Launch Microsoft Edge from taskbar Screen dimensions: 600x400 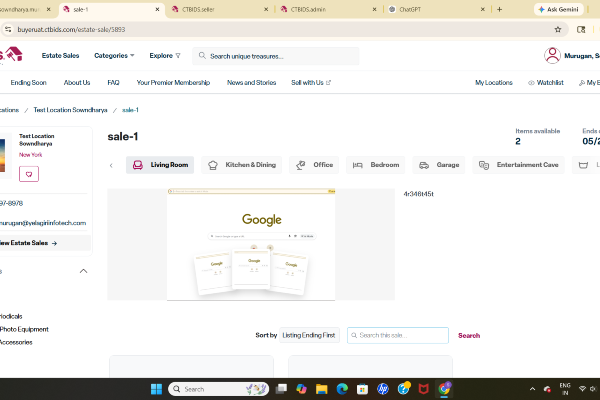click(x=342, y=389)
